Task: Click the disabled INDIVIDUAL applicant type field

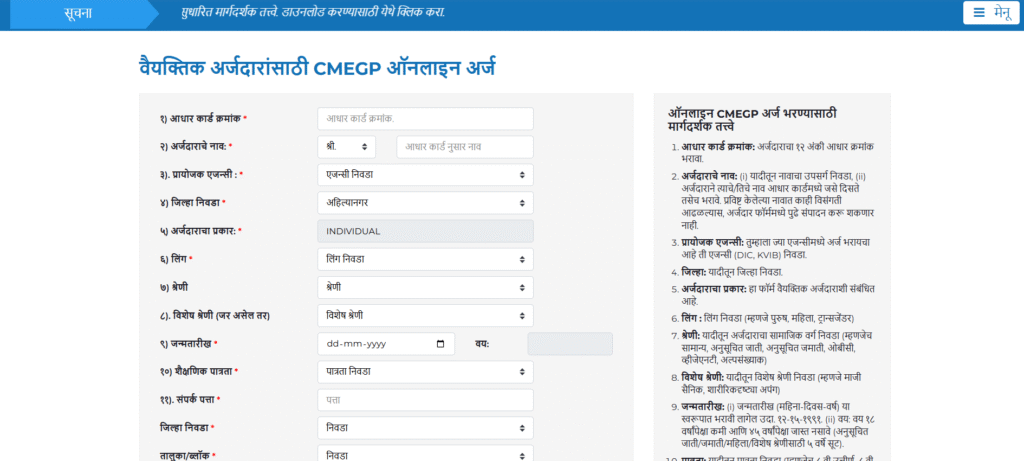Action: pos(425,231)
